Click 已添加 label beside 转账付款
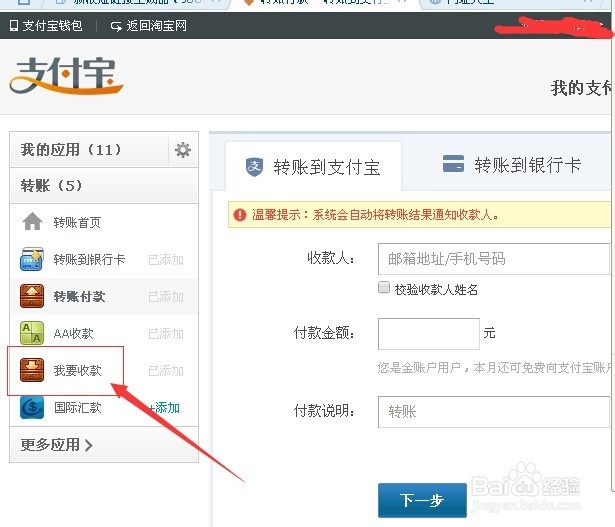 166,297
